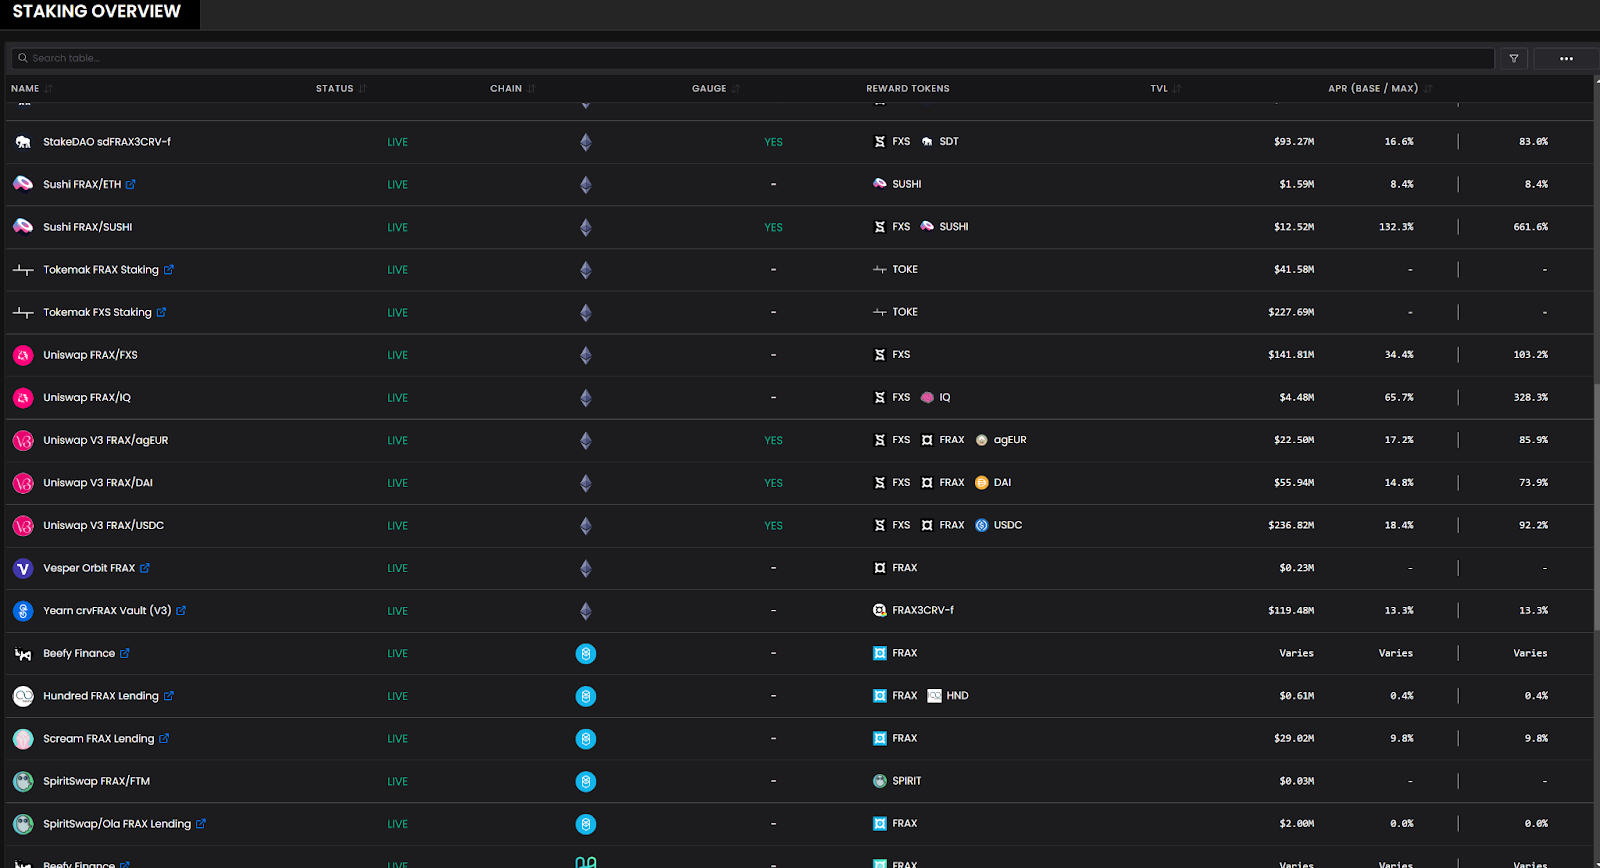Click YES gauge value in Sushi FRAX/SUSHI row
Image resolution: width=1600 pixels, height=868 pixels.
point(774,227)
